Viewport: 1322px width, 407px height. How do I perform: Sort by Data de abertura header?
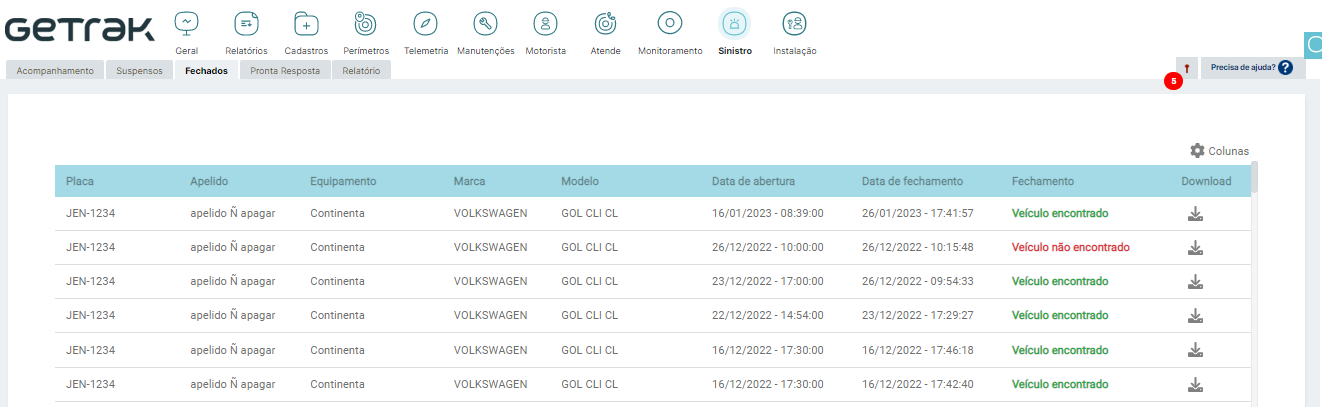click(x=754, y=182)
